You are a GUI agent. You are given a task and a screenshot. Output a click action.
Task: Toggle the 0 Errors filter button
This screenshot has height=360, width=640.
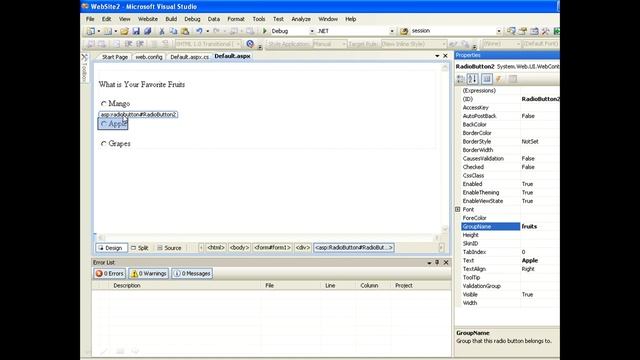pos(109,273)
